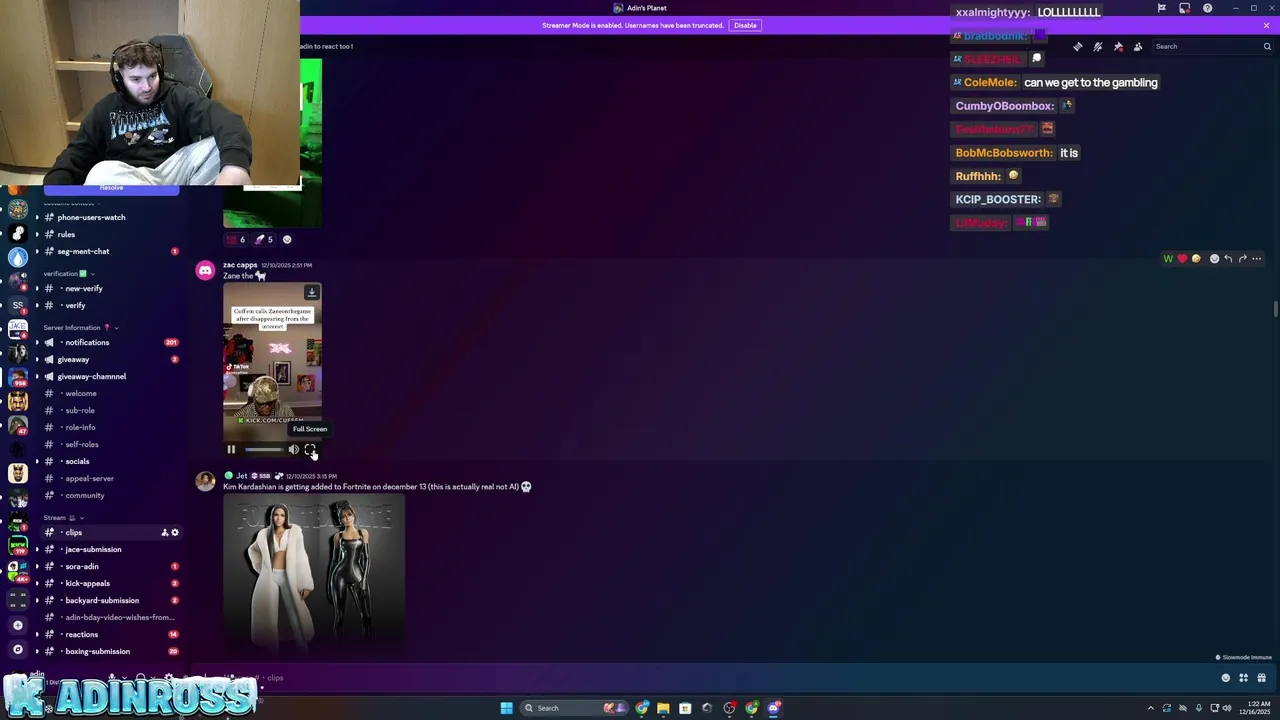The width and height of the screenshot is (1280, 720).
Task: Open the community channel
Action: [84, 495]
